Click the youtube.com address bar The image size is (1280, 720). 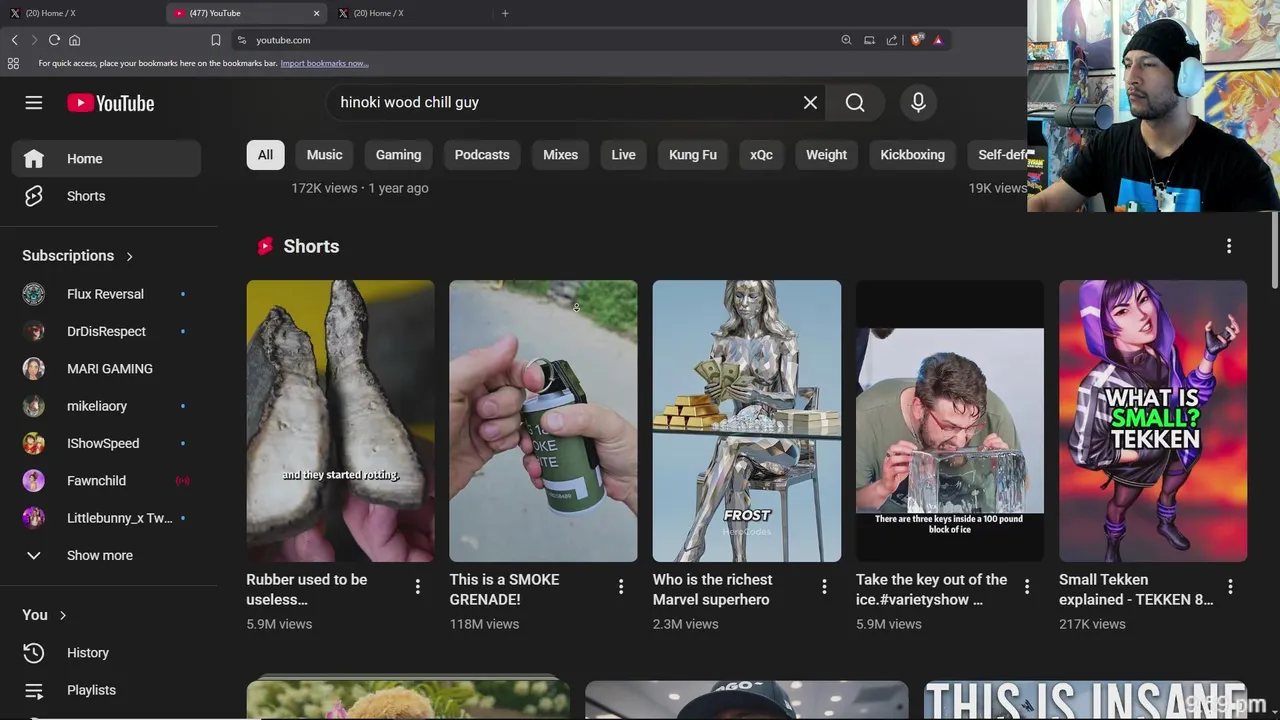[x=540, y=40]
